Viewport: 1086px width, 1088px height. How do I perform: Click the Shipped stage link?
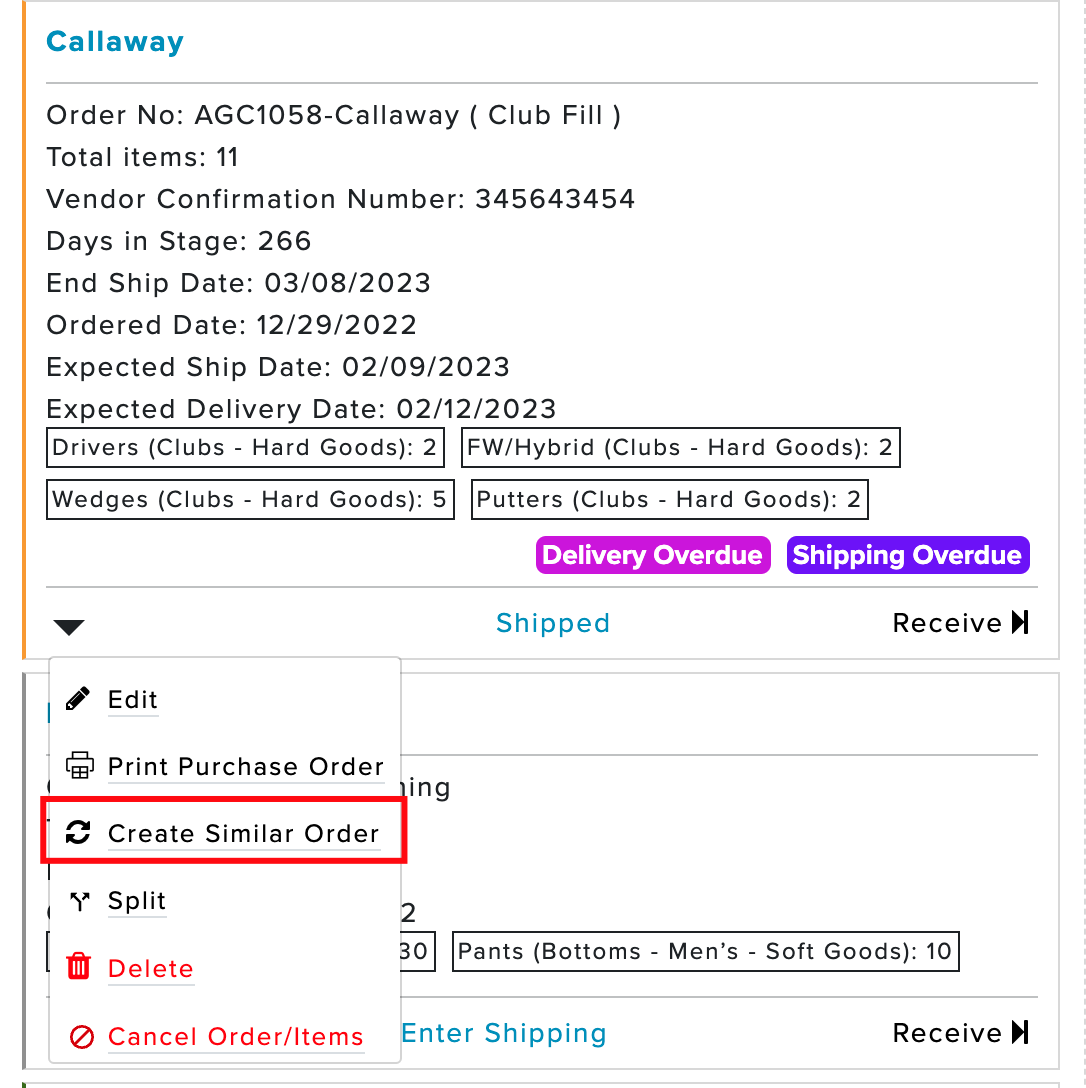tap(553, 623)
